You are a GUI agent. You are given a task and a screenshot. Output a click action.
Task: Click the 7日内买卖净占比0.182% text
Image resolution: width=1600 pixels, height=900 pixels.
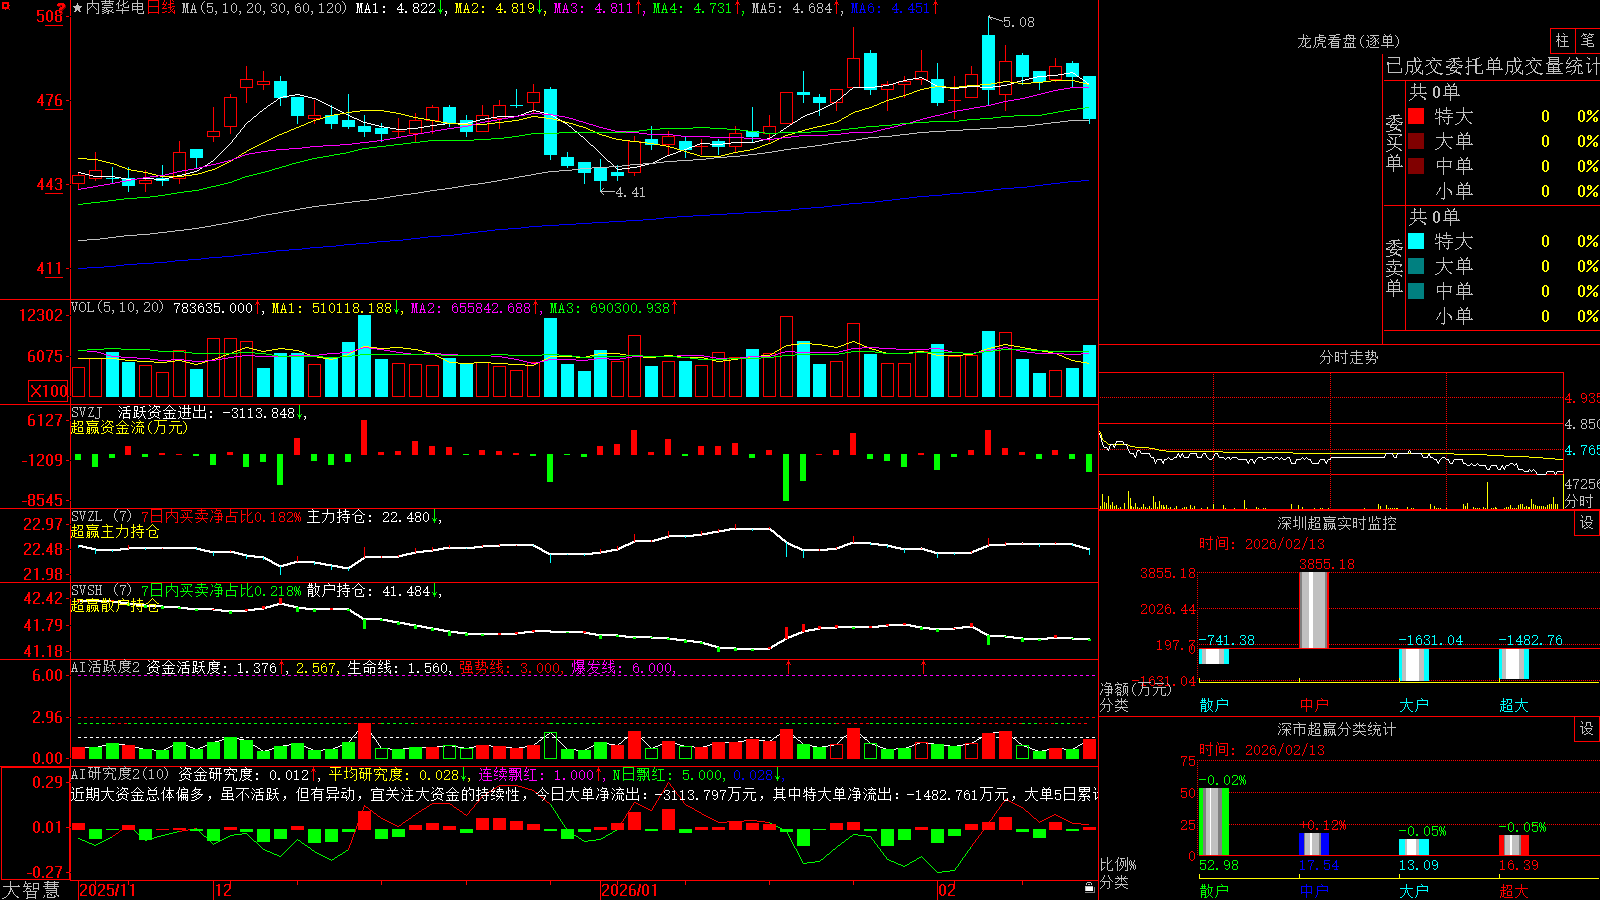coord(221,517)
